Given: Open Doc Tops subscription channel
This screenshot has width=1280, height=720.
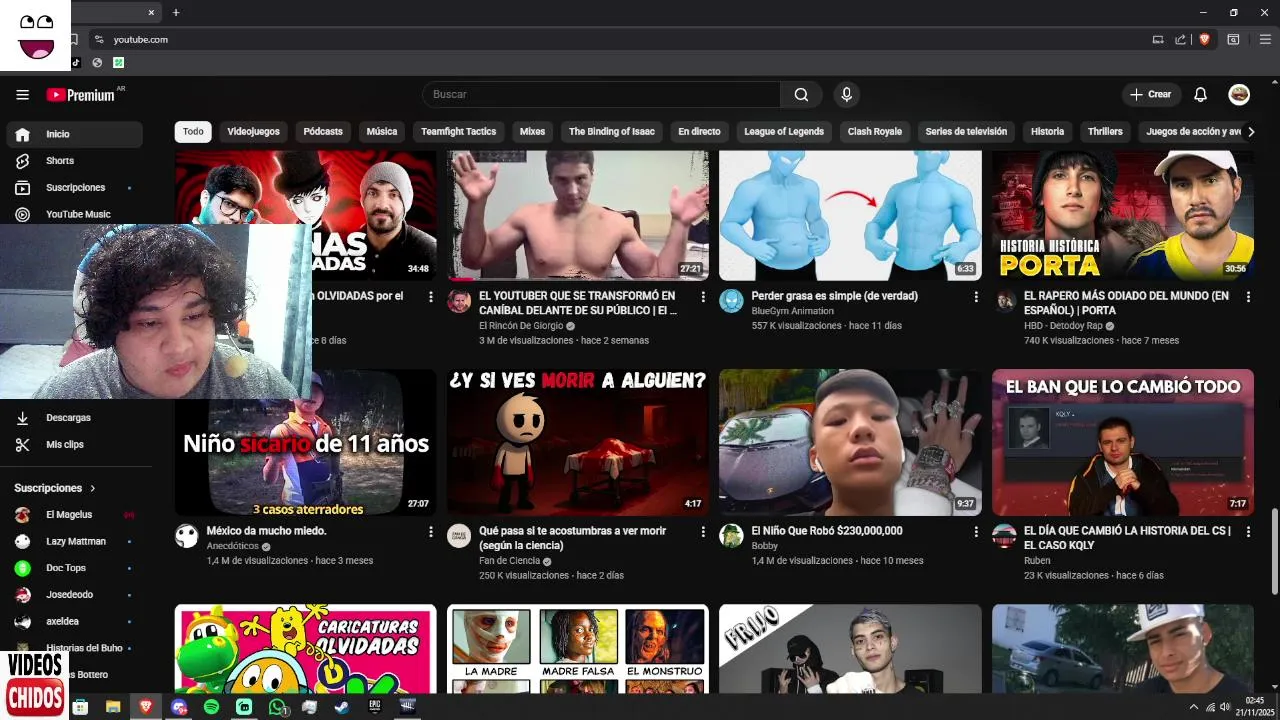Looking at the screenshot, I should pyautogui.click(x=74, y=568).
